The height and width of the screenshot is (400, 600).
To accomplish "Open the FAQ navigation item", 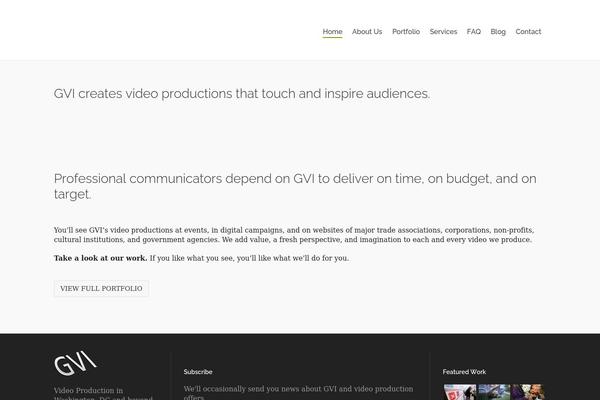I will [474, 32].
